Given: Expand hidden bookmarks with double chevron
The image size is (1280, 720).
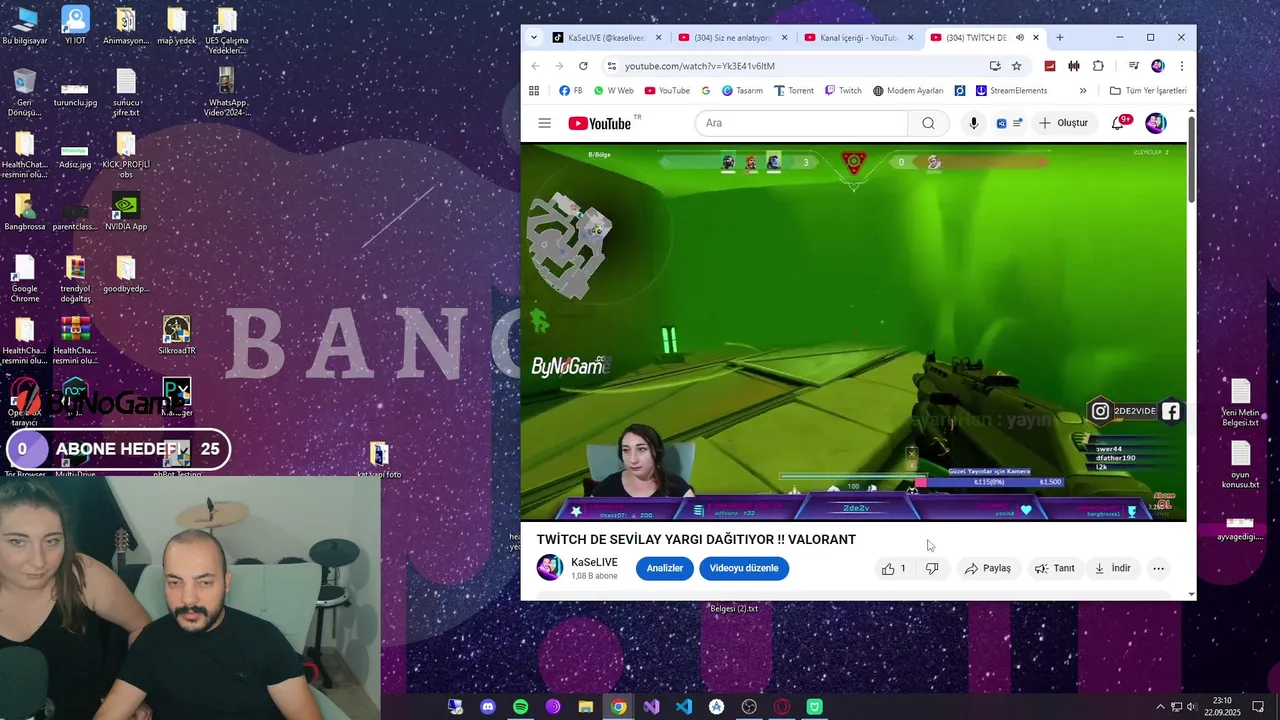Looking at the screenshot, I should coord(1083,90).
